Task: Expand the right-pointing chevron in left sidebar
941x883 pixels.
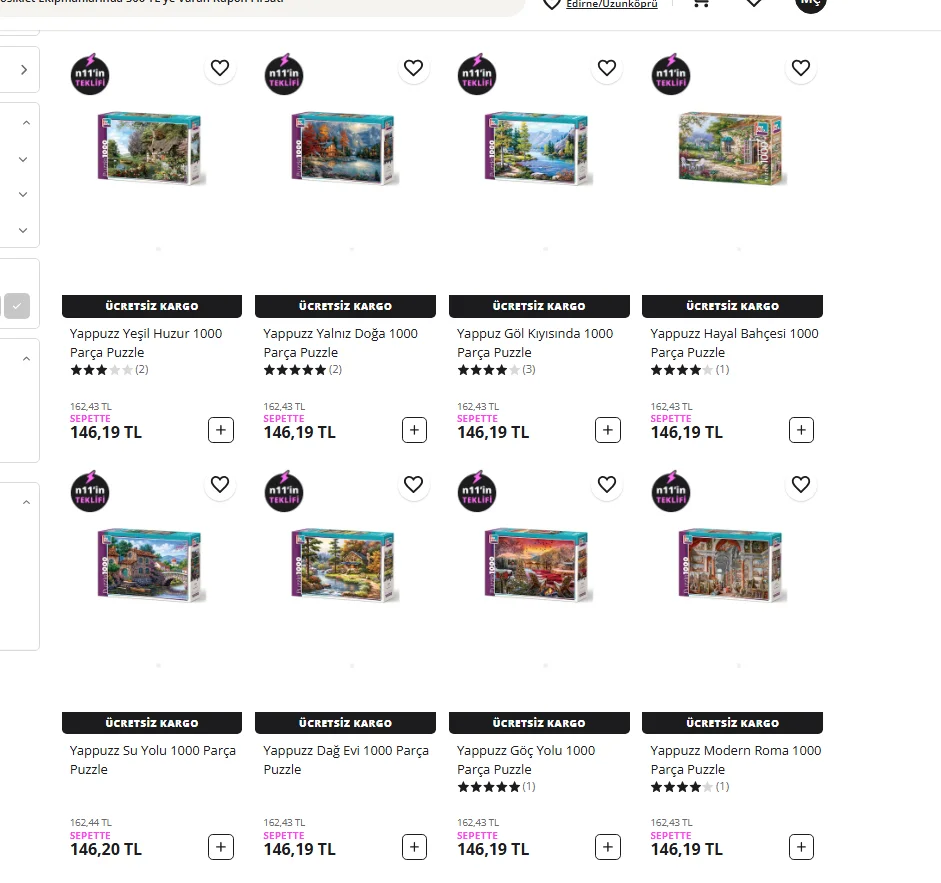Action: click(24, 70)
